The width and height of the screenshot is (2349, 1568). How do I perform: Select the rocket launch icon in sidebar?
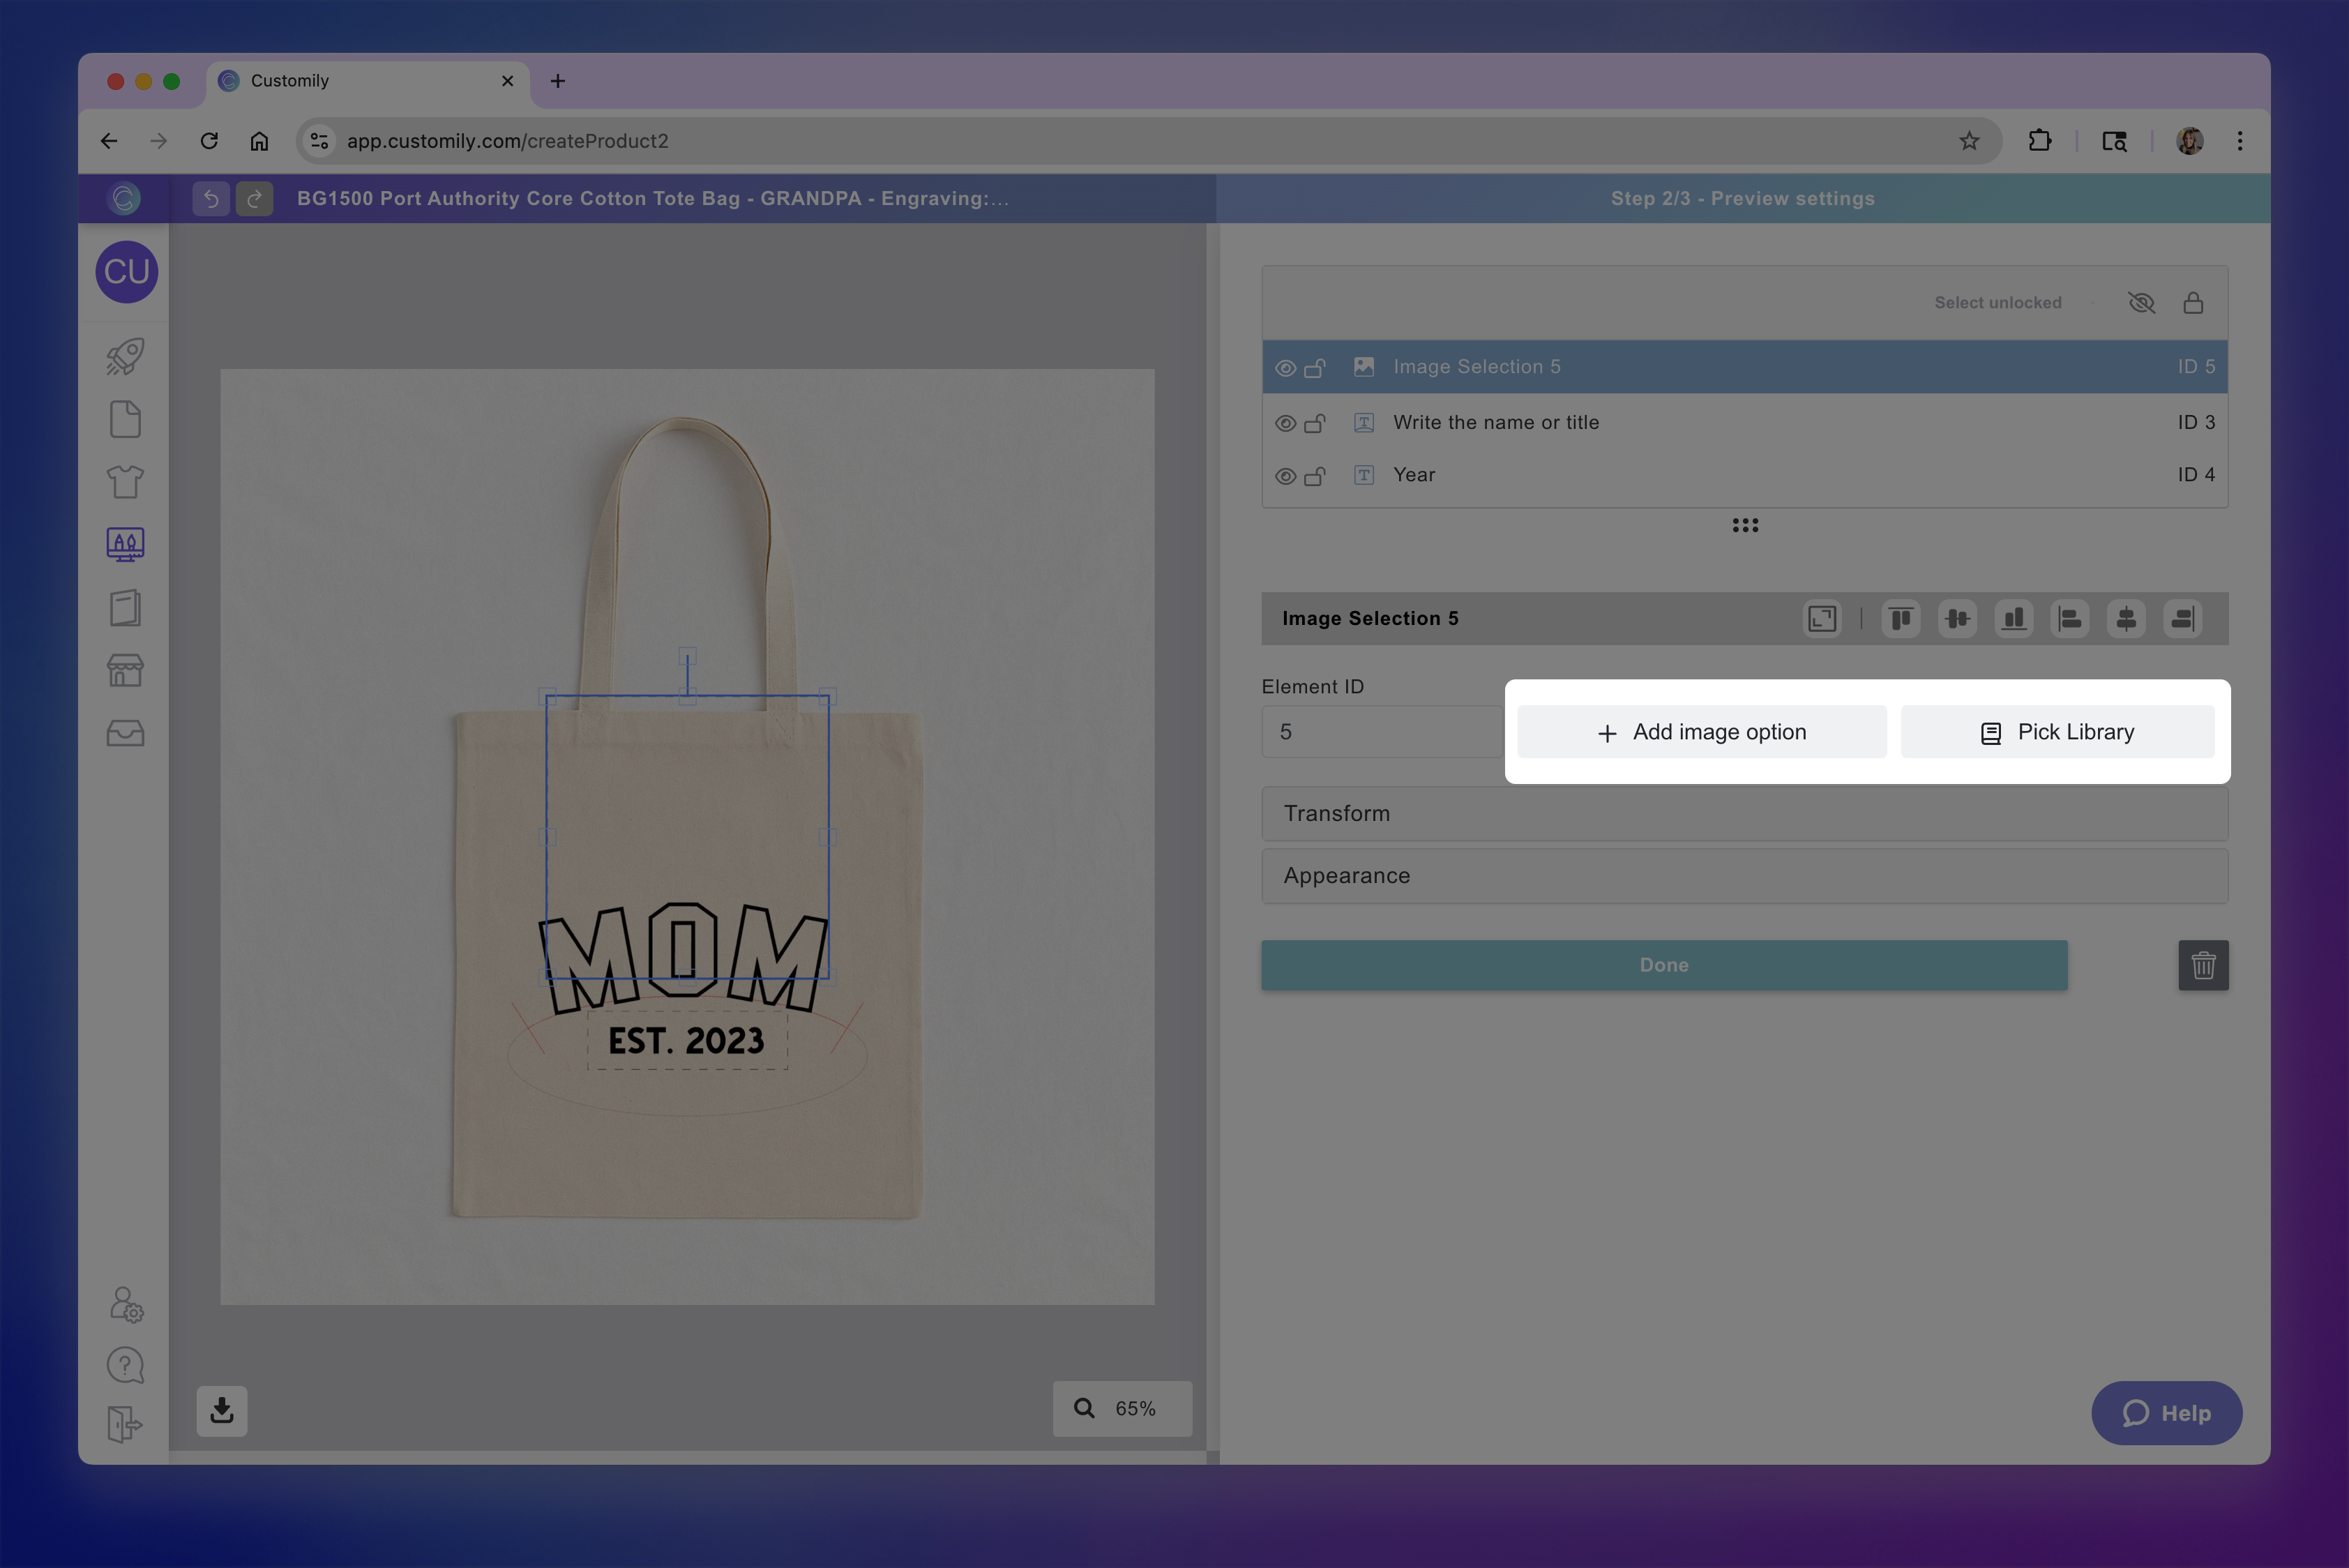click(124, 356)
